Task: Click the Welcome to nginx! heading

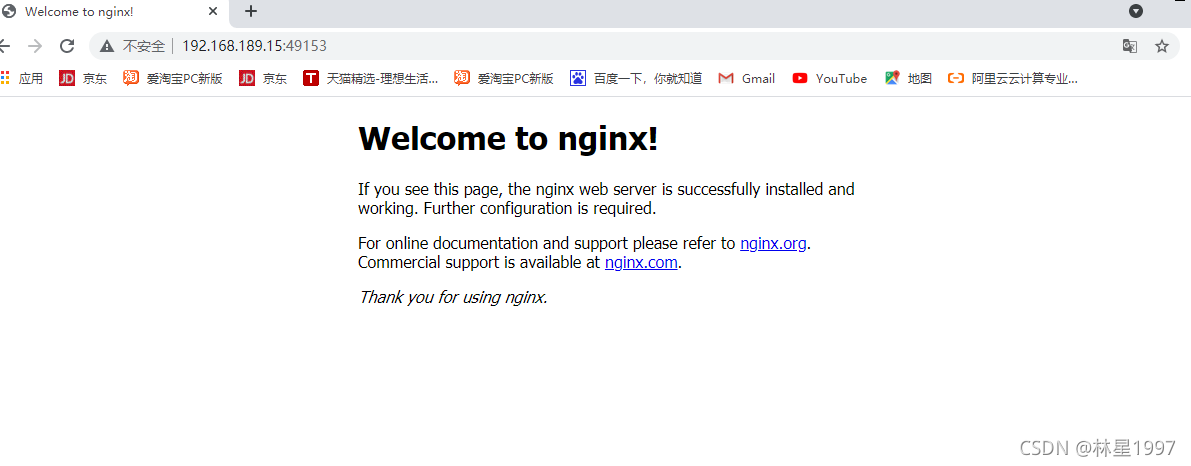Action: tap(508, 138)
